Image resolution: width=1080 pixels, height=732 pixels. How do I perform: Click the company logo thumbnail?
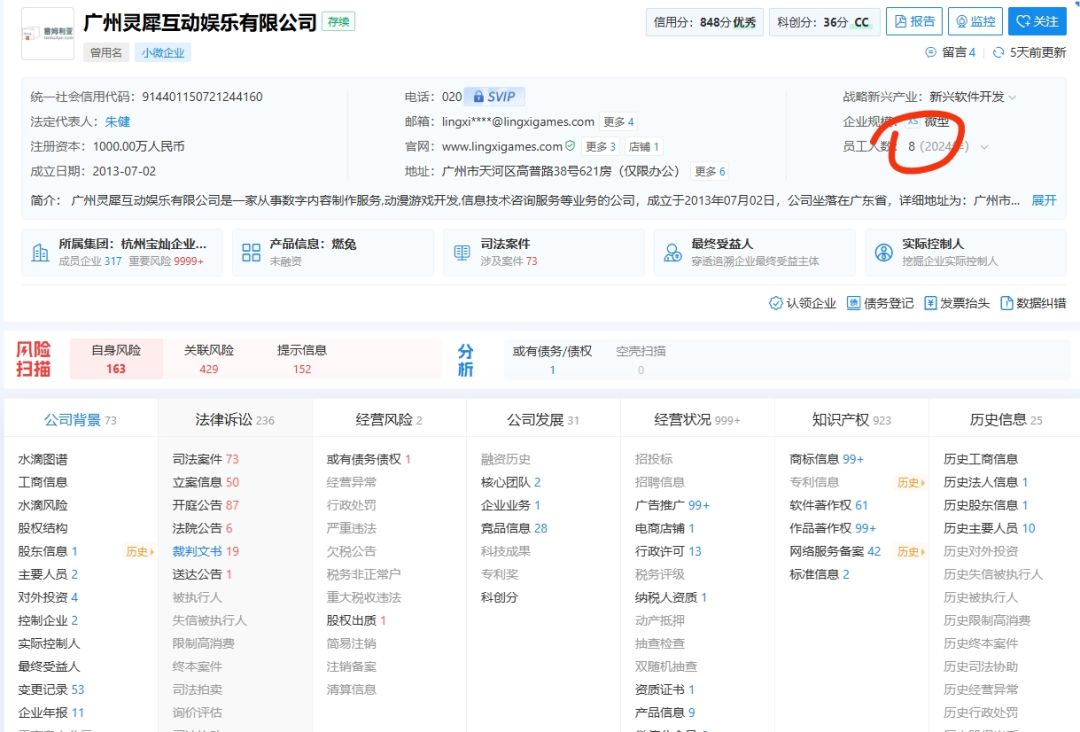(48, 34)
